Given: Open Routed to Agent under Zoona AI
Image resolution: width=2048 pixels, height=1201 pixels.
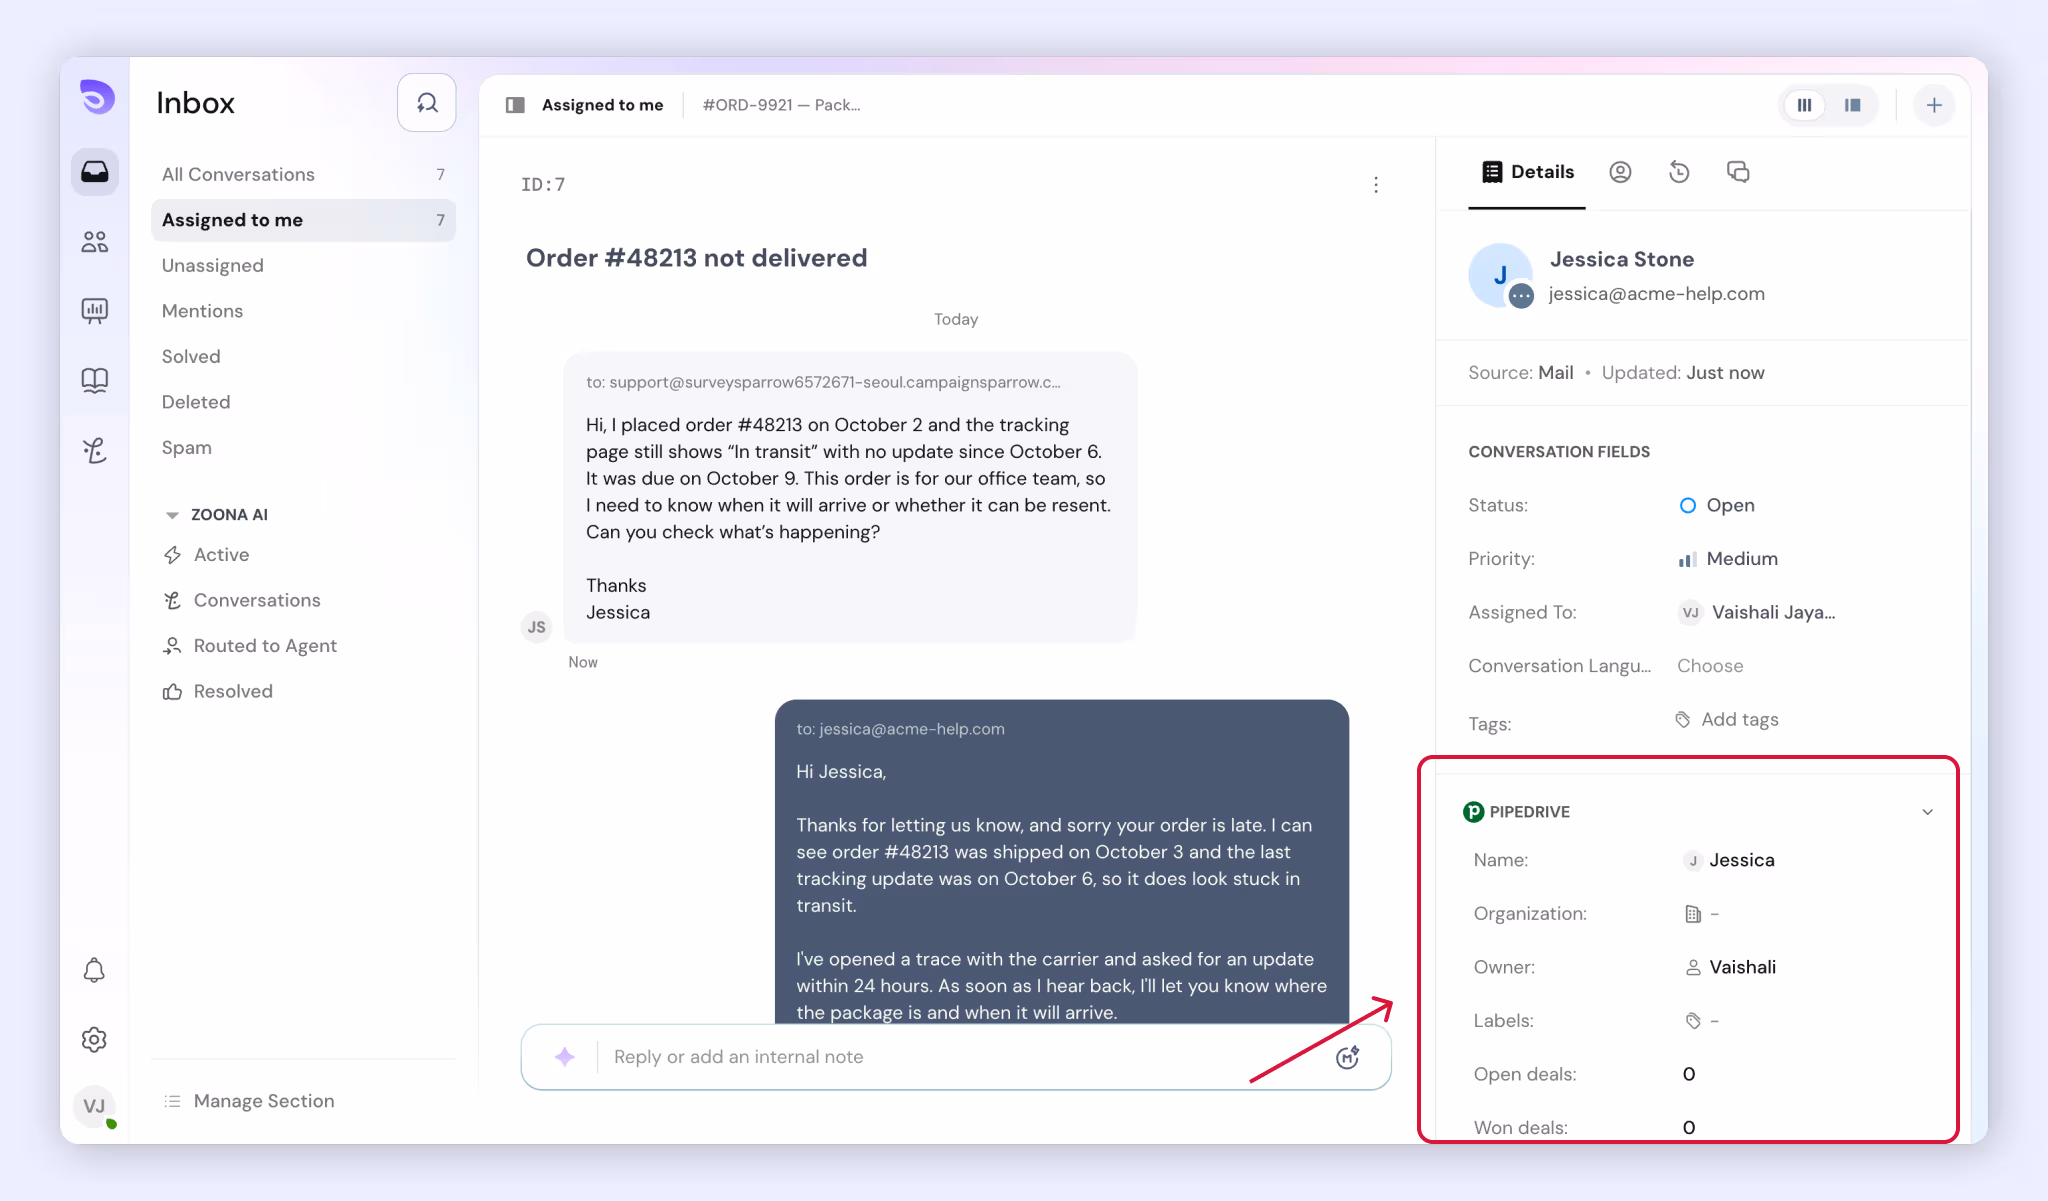Looking at the screenshot, I should click(x=303, y=646).
